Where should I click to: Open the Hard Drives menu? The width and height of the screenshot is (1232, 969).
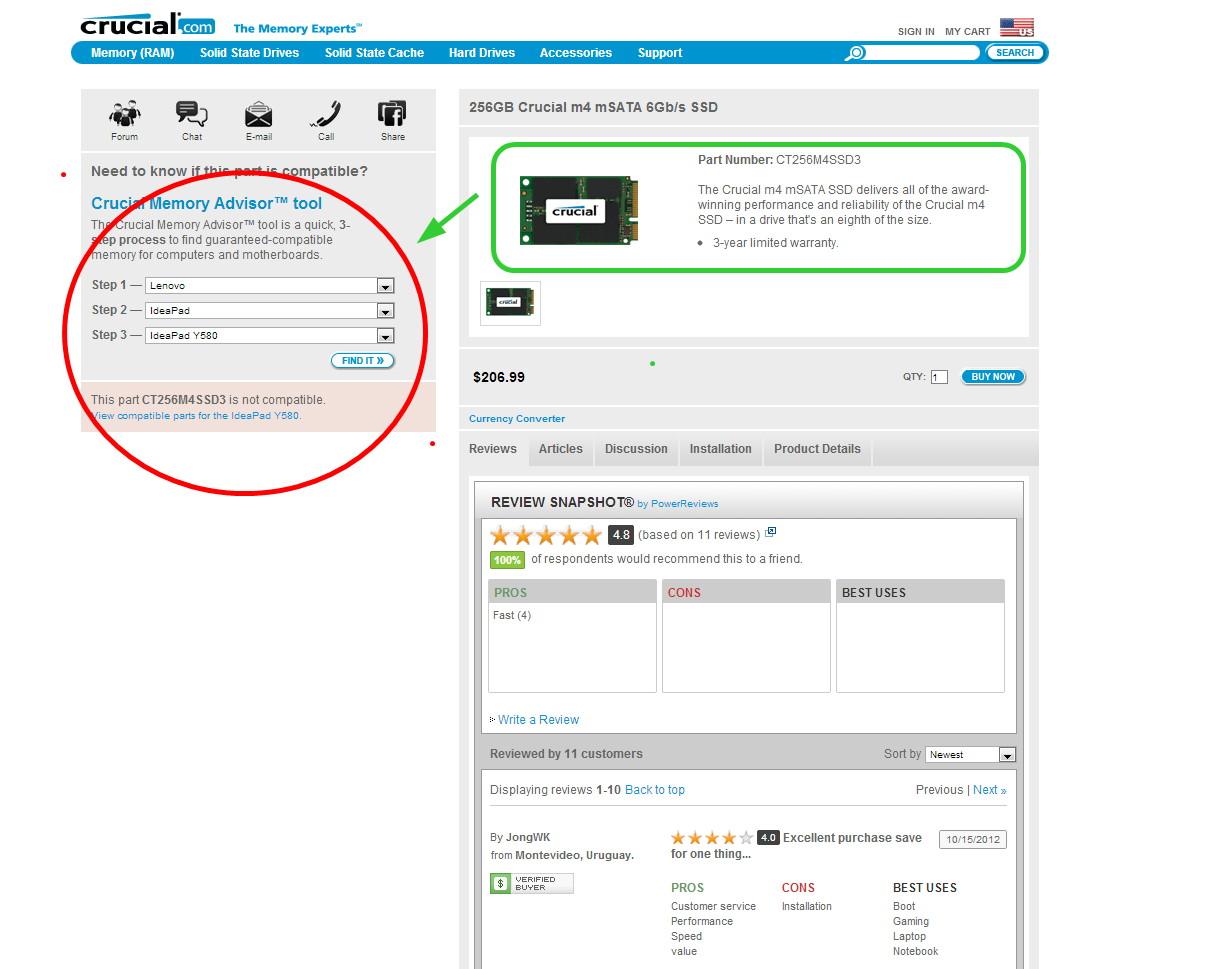(482, 53)
